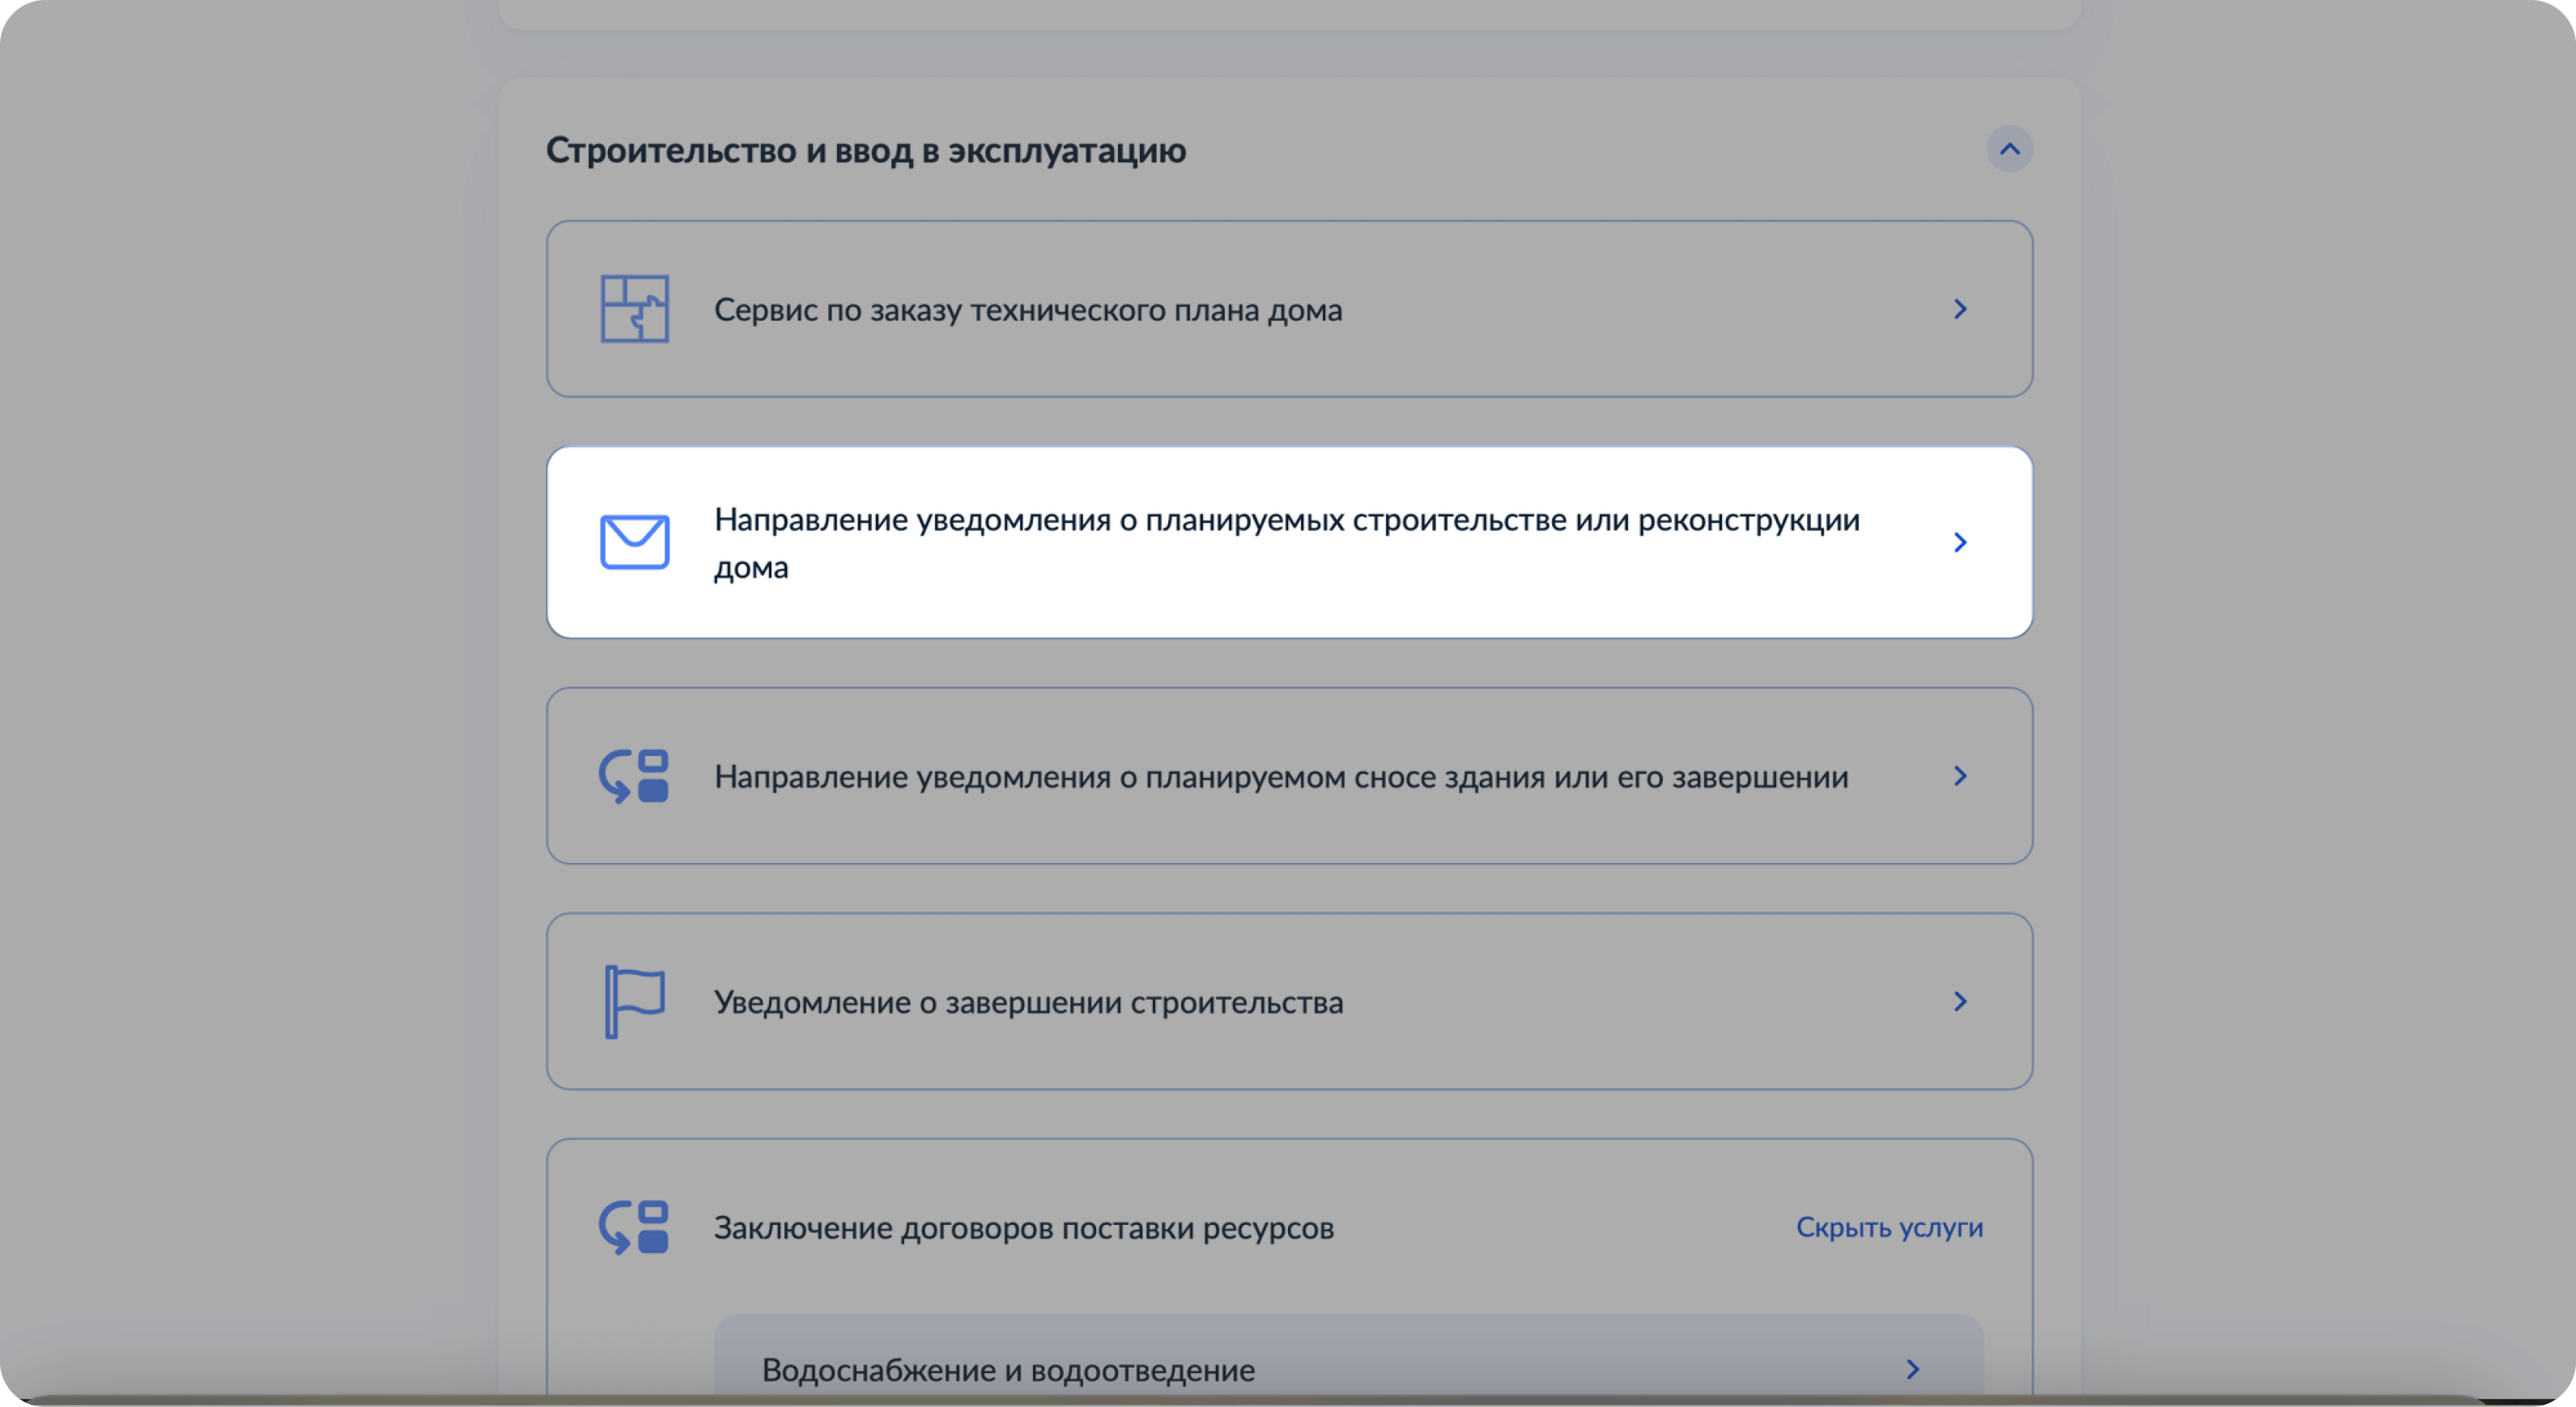The image size is (2576, 1407).
Task: Click Строительство и ввод в эксплуатацию heading
Action: (865, 150)
